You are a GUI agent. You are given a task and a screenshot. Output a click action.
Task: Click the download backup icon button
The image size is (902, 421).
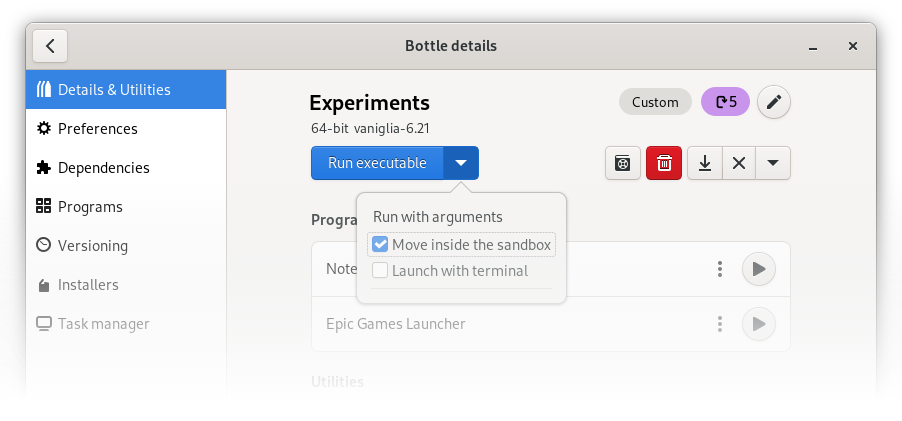tap(705, 163)
